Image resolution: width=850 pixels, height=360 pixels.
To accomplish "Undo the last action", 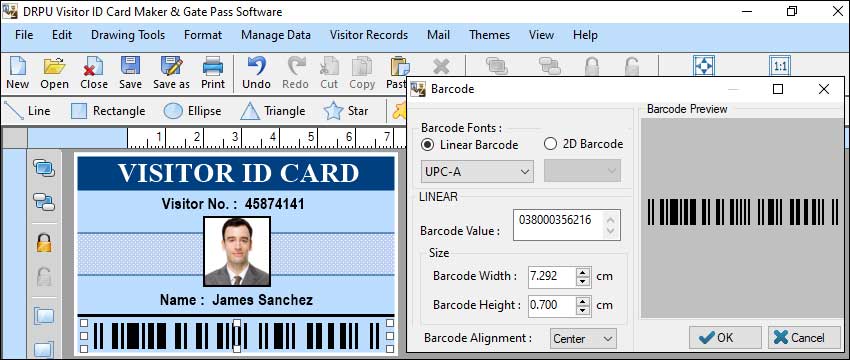I will click(256, 73).
